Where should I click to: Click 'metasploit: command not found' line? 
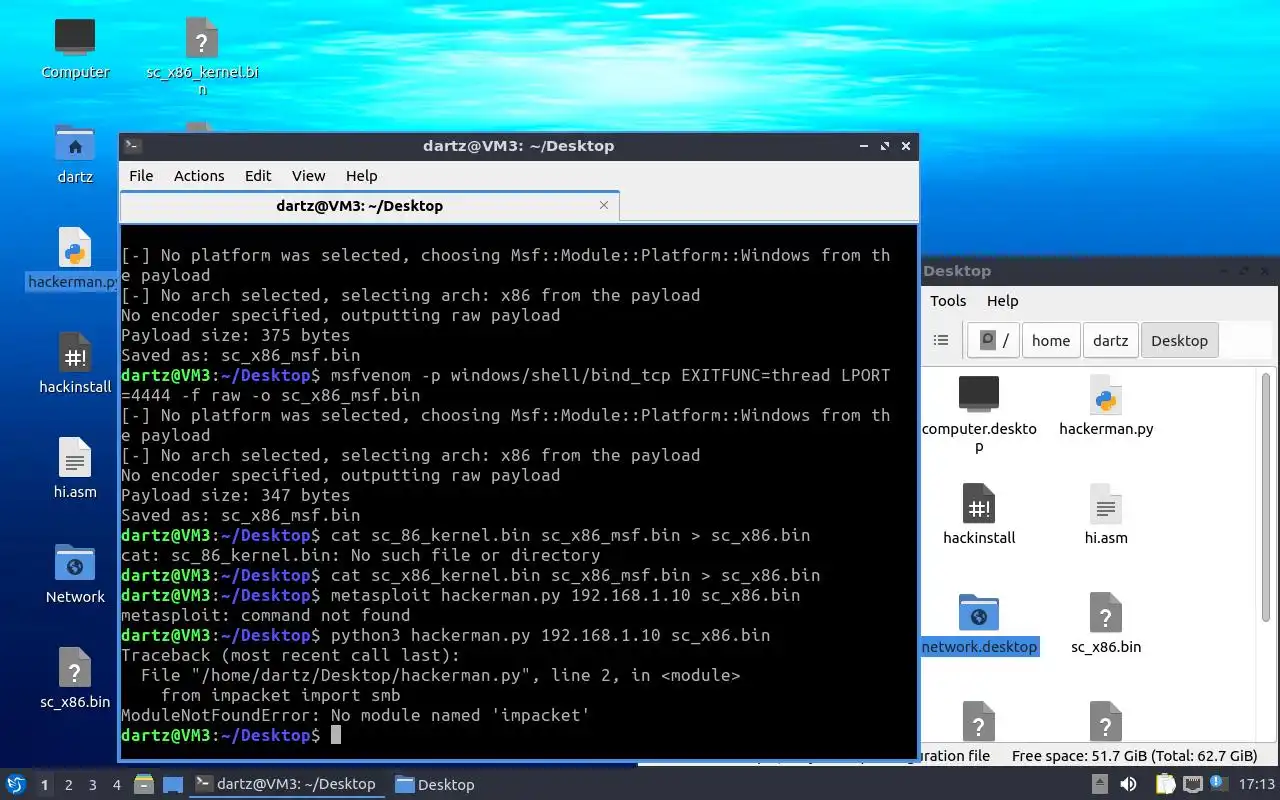click(x=265, y=615)
